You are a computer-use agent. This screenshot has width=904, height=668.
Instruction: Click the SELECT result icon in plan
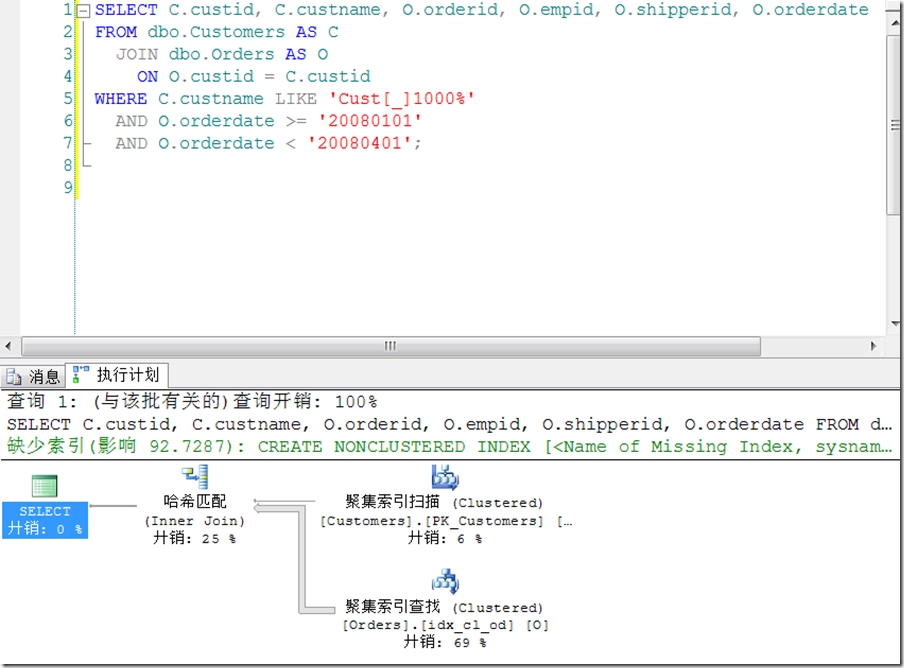click(44, 486)
